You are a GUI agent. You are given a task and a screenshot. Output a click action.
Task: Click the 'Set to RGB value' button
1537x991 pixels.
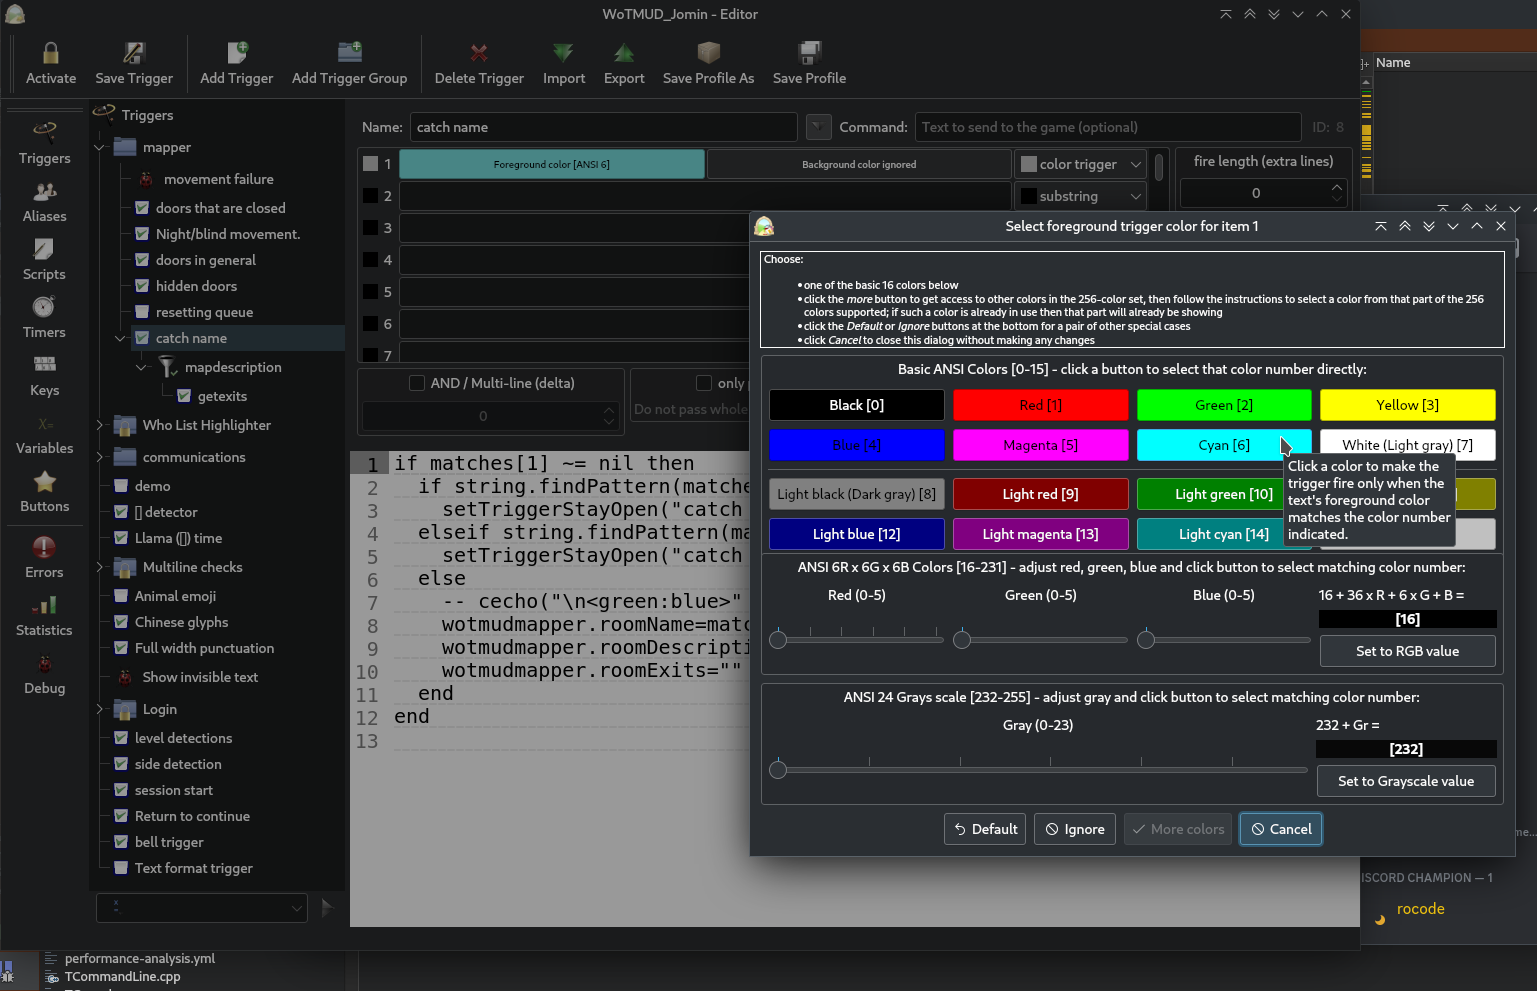click(x=1407, y=651)
